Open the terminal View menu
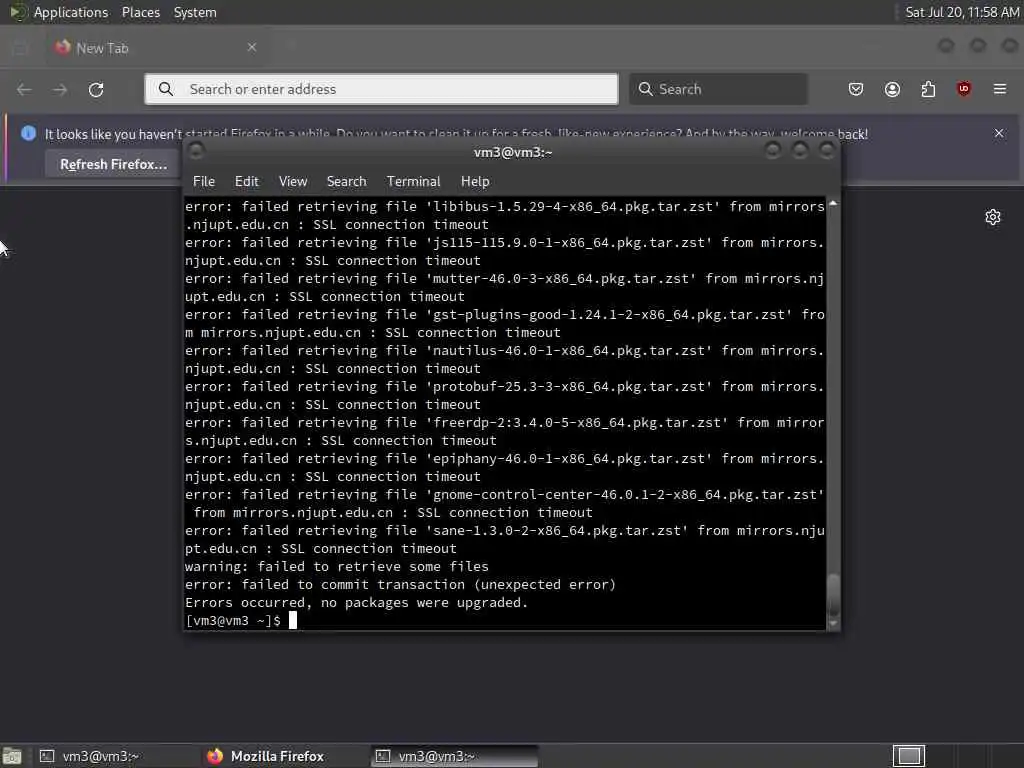The image size is (1024, 768). pyautogui.click(x=293, y=182)
